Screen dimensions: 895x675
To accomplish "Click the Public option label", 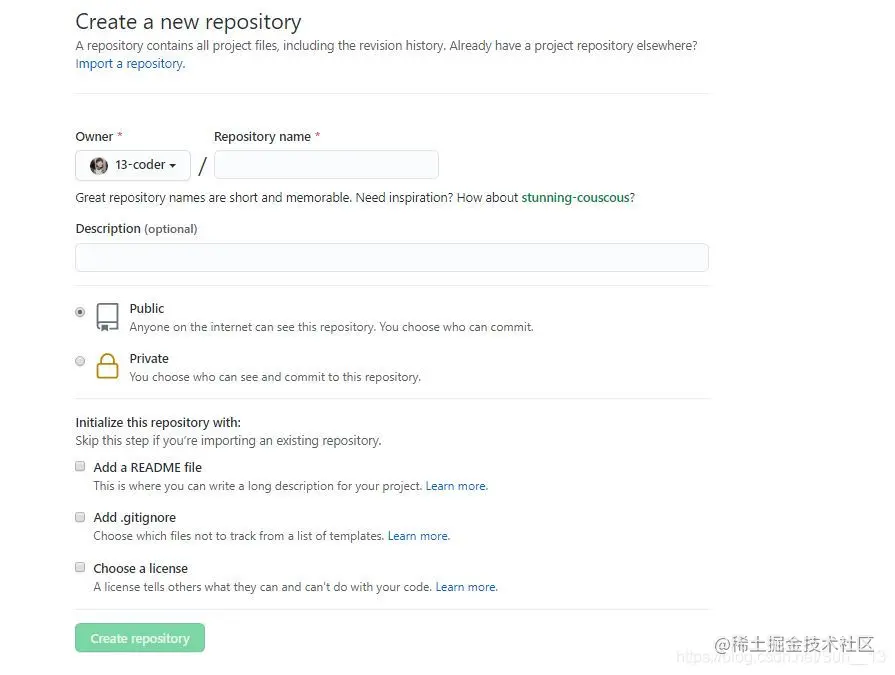I will [x=147, y=309].
